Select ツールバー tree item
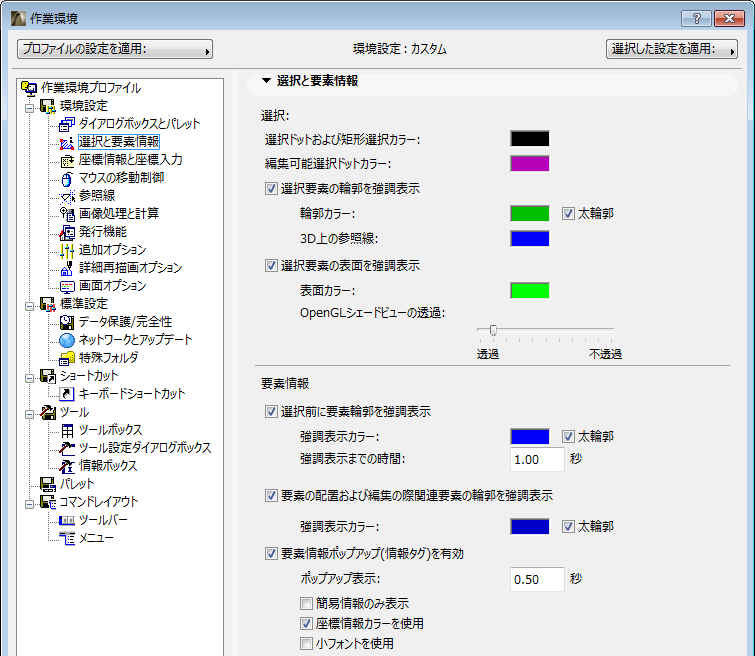The width and height of the screenshot is (755, 656). pos(103,520)
